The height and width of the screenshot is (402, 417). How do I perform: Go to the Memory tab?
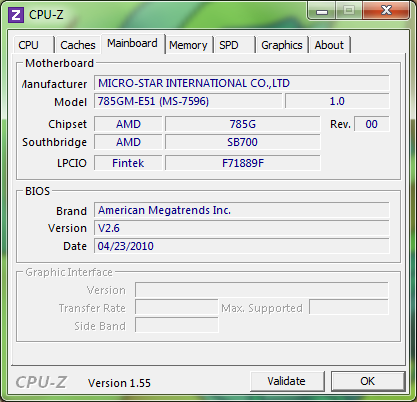pyautogui.click(x=189, y=45)
